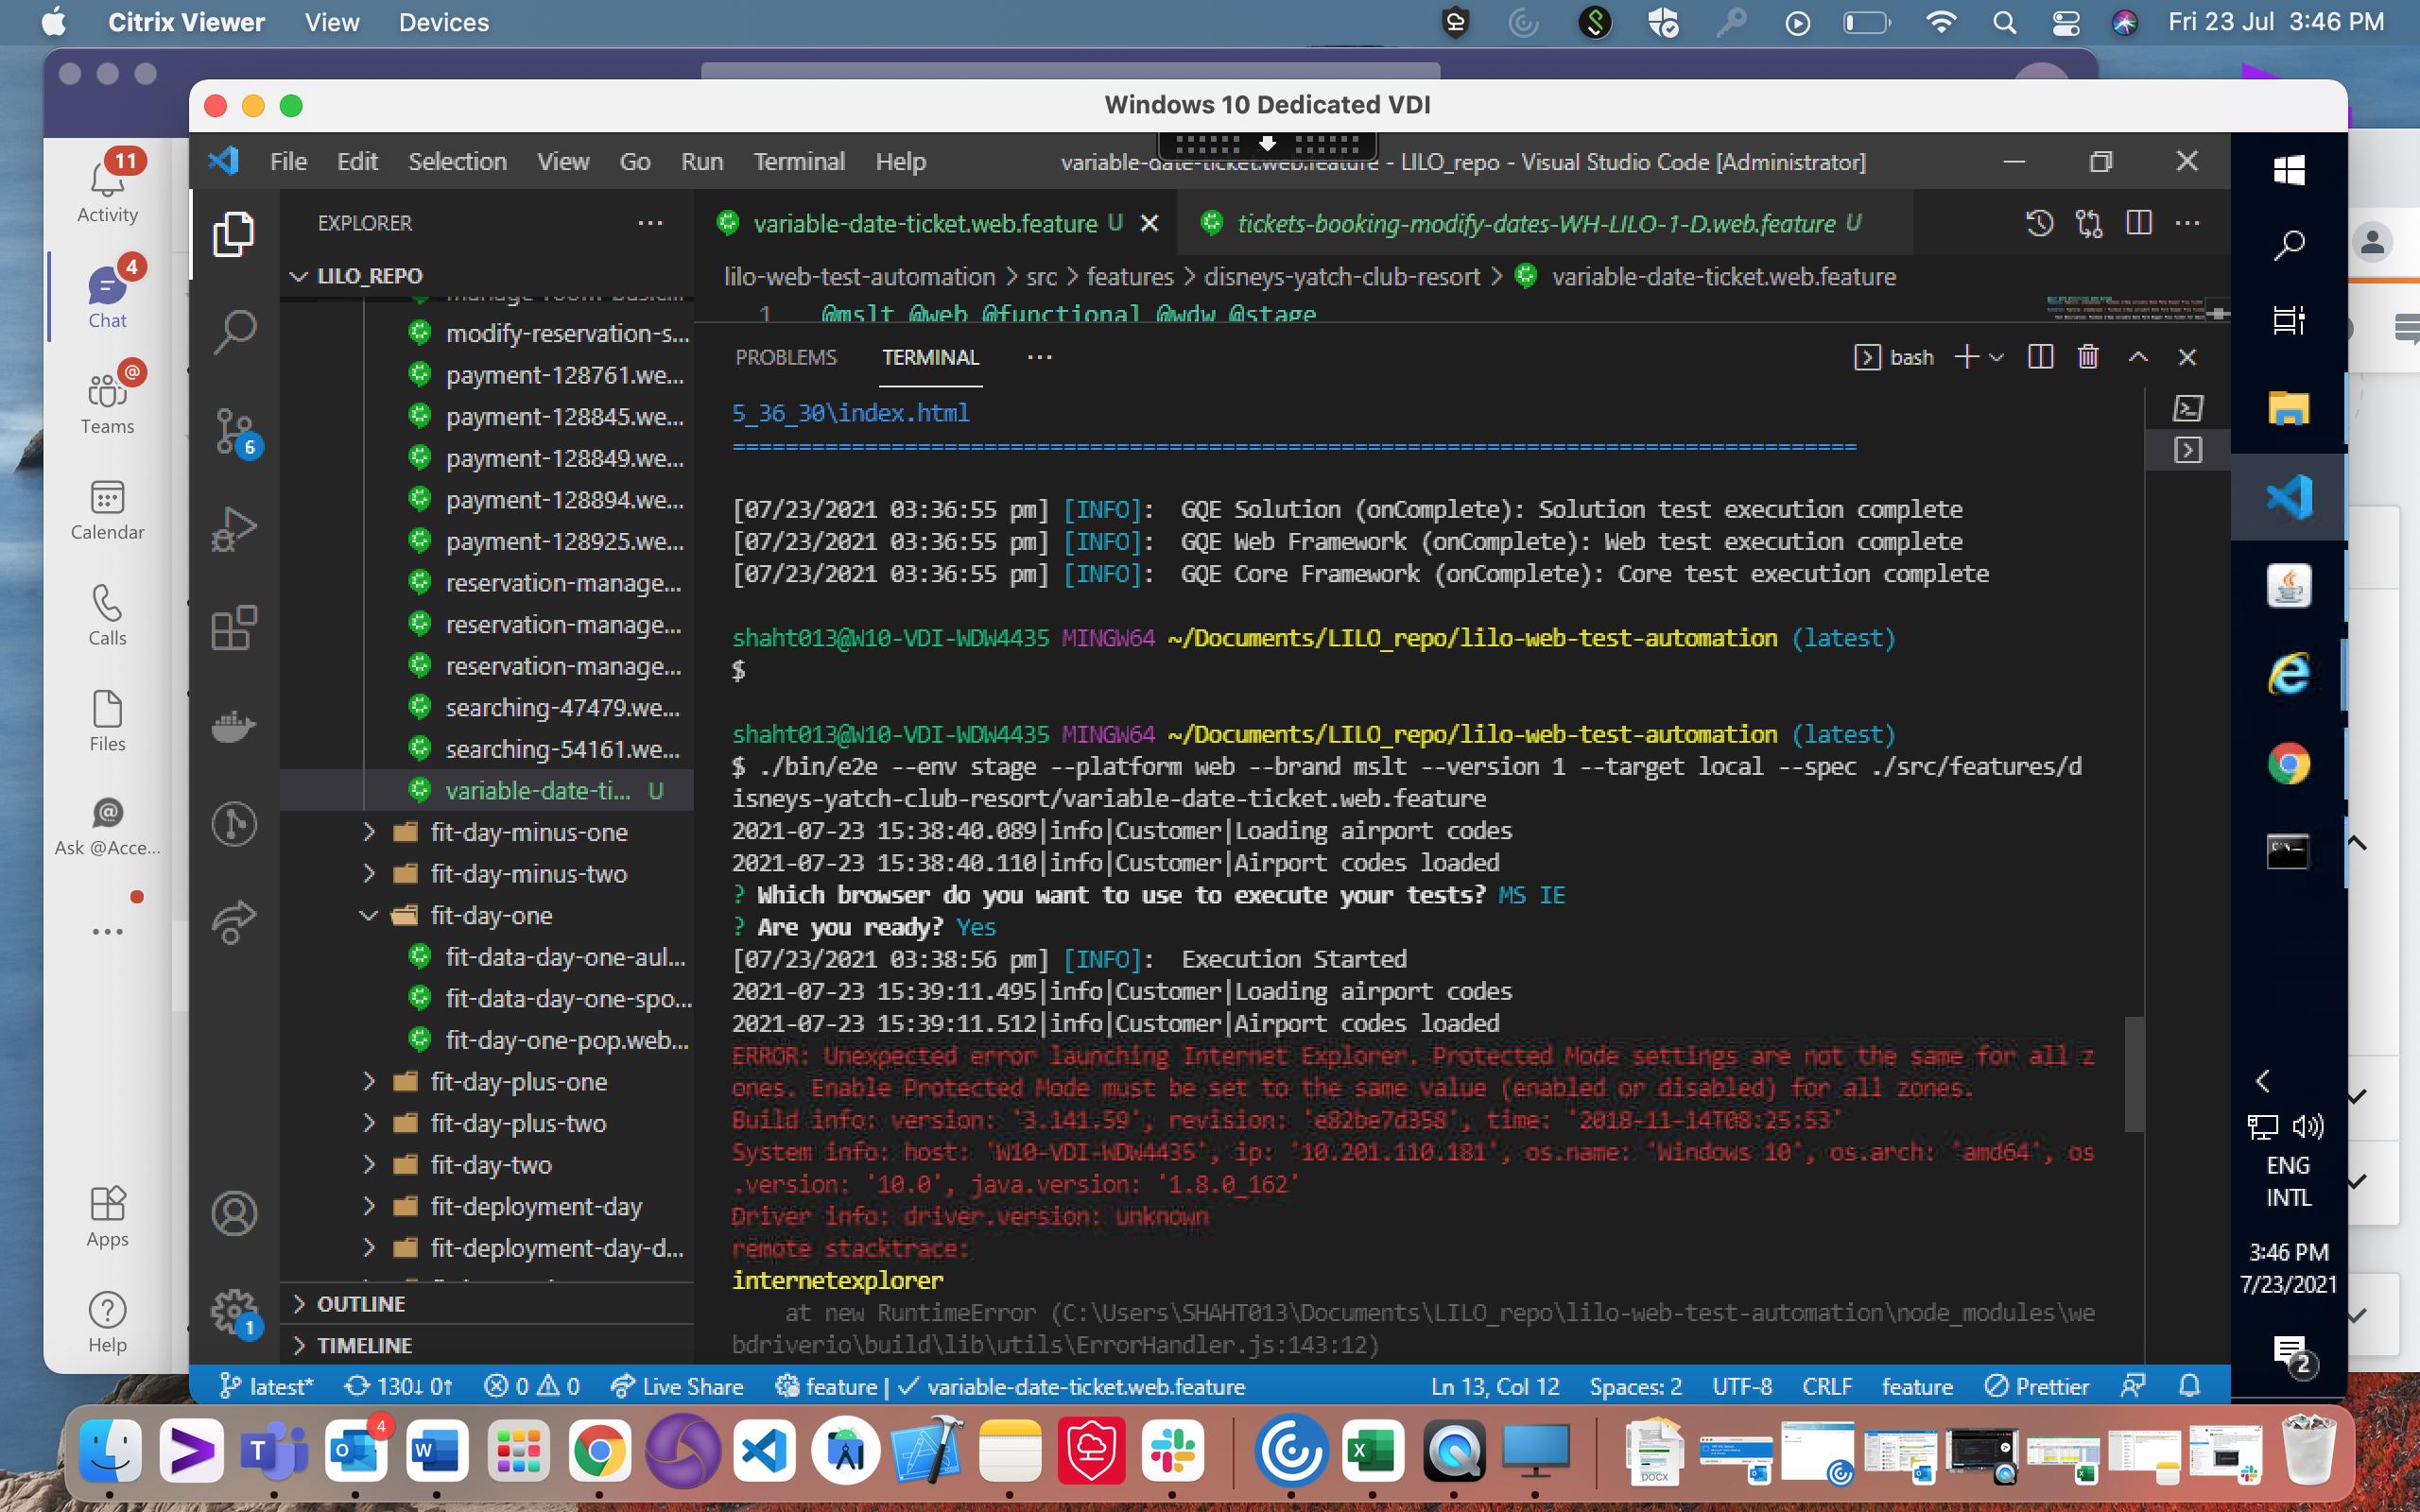The height and width of the screenshot is (1512, 2420).
Task: Select the TERMINAL panel tab
Action: click(930, 357)
